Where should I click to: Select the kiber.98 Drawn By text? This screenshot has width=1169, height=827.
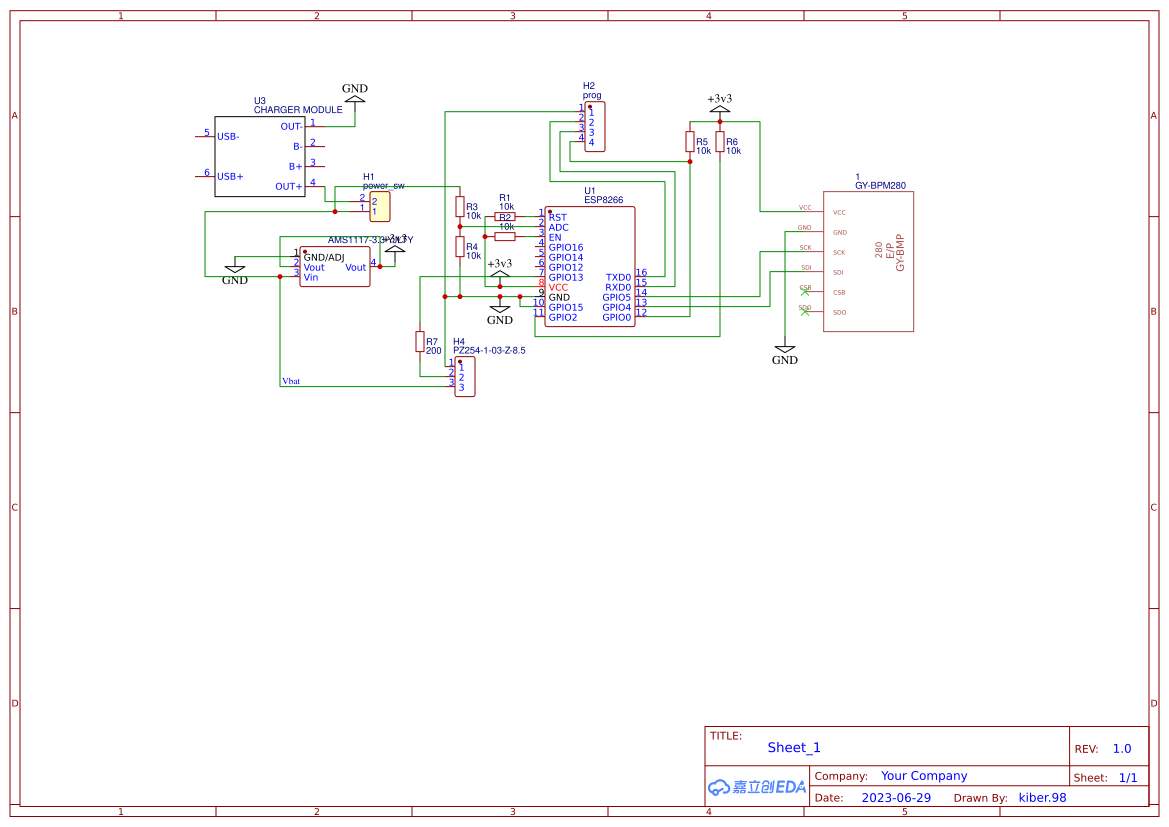point(1042,797)
